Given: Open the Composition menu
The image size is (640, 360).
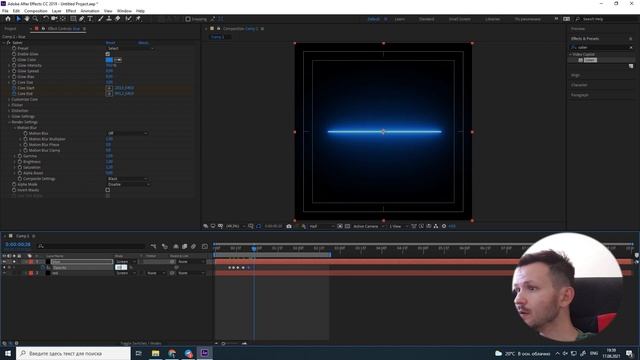Looking at the screenshot, I should pos(36,11).
